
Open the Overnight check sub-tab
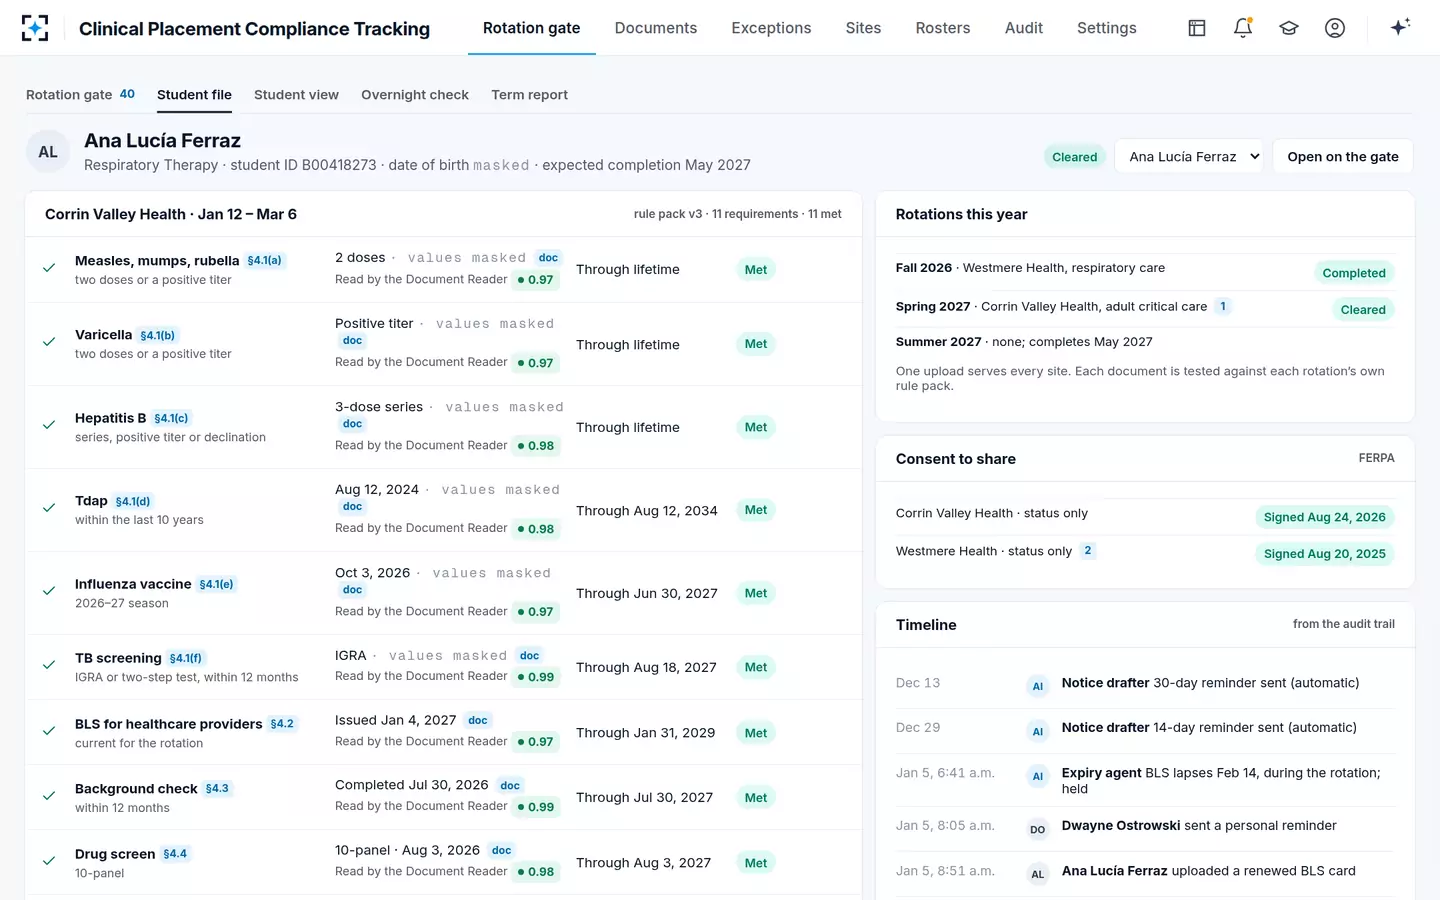415,95
